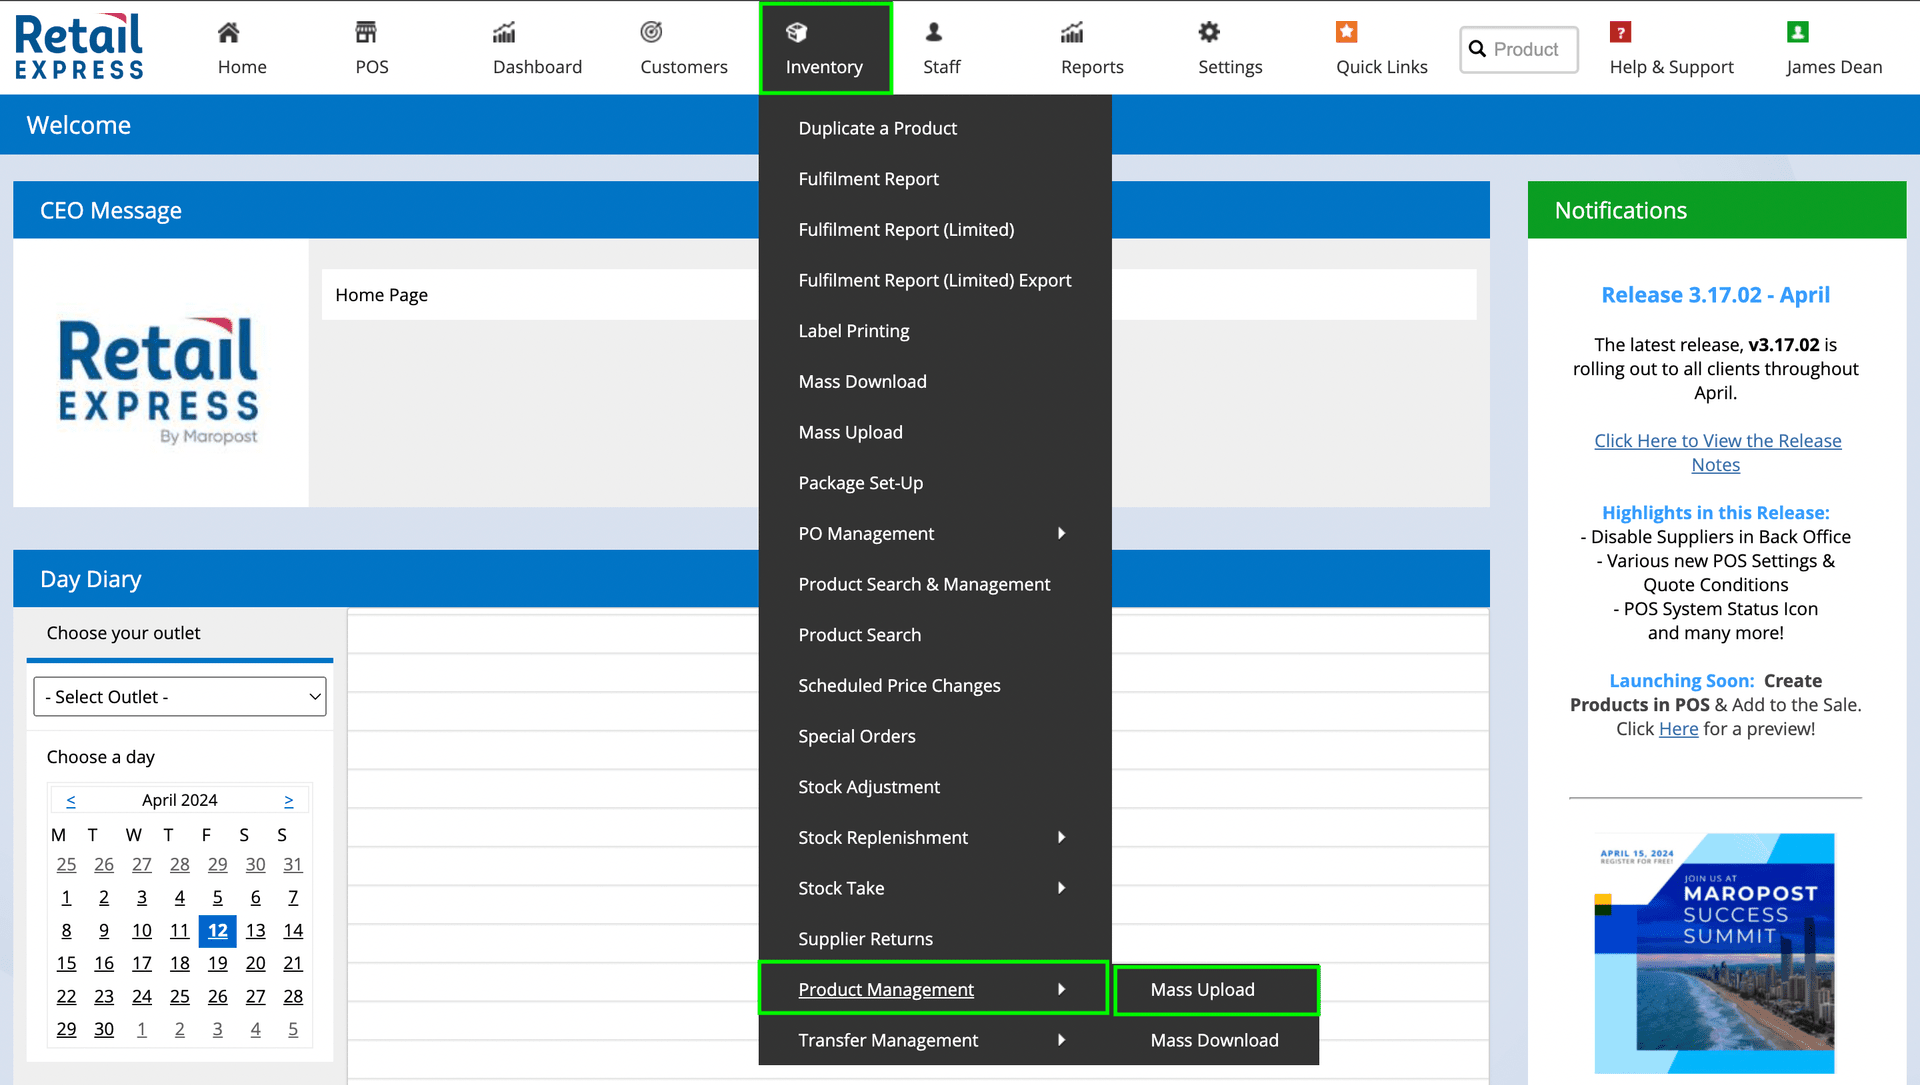This screenshot has height=1085, width=1920.
Task: Choose Scheduled Price Changes
Action: (x=899, y=686)
